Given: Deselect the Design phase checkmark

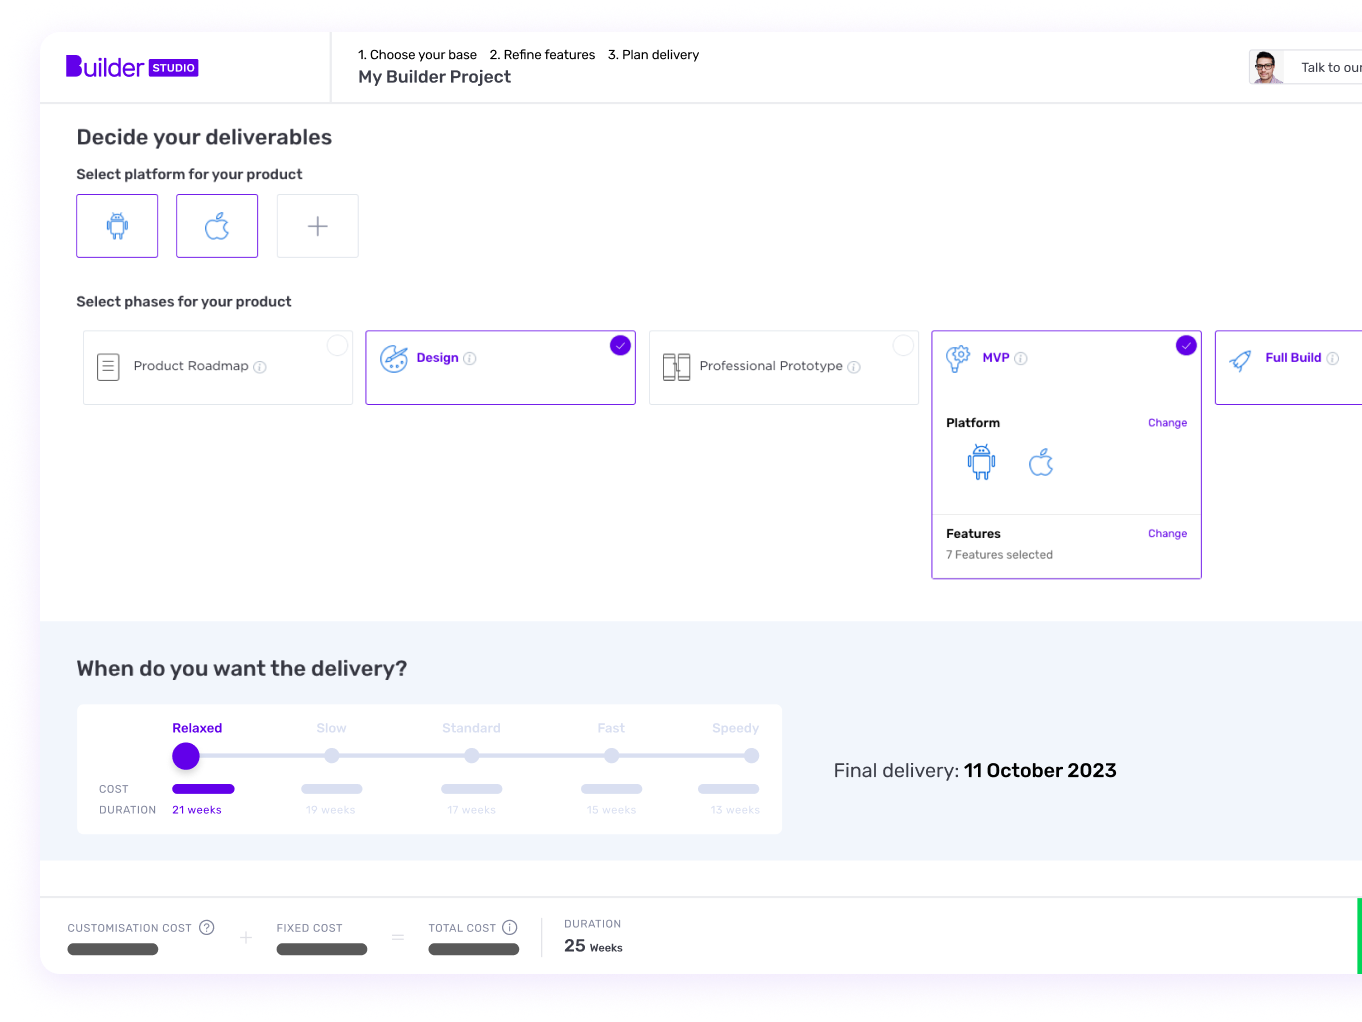Looking at the screenshot, I should pos(619,345).
